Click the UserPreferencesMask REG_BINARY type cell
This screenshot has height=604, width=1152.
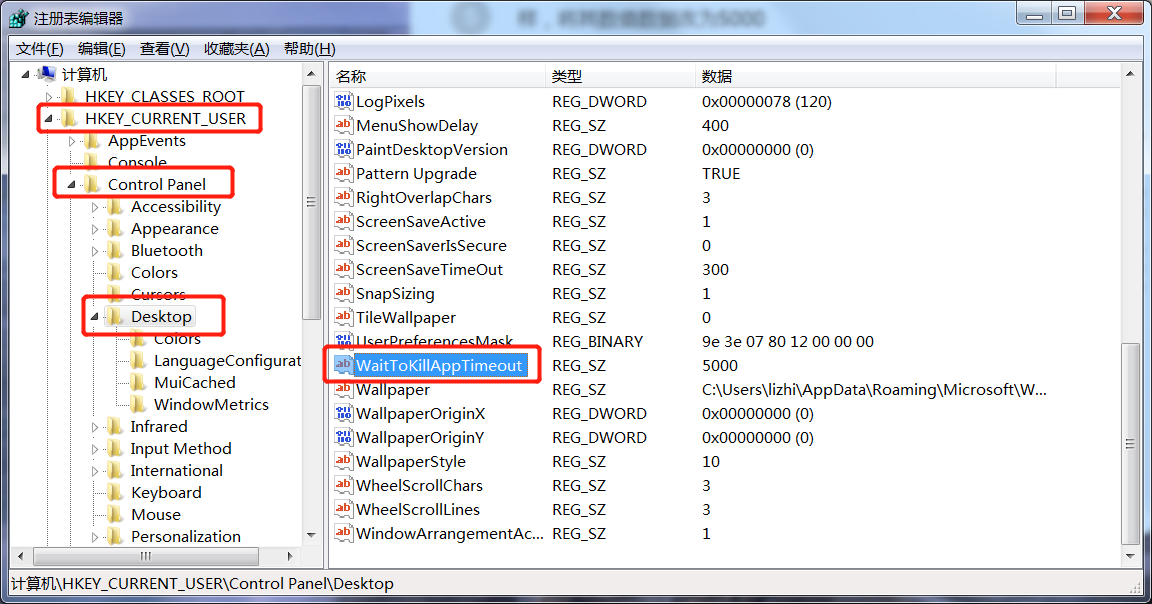(x=598, y=342)
